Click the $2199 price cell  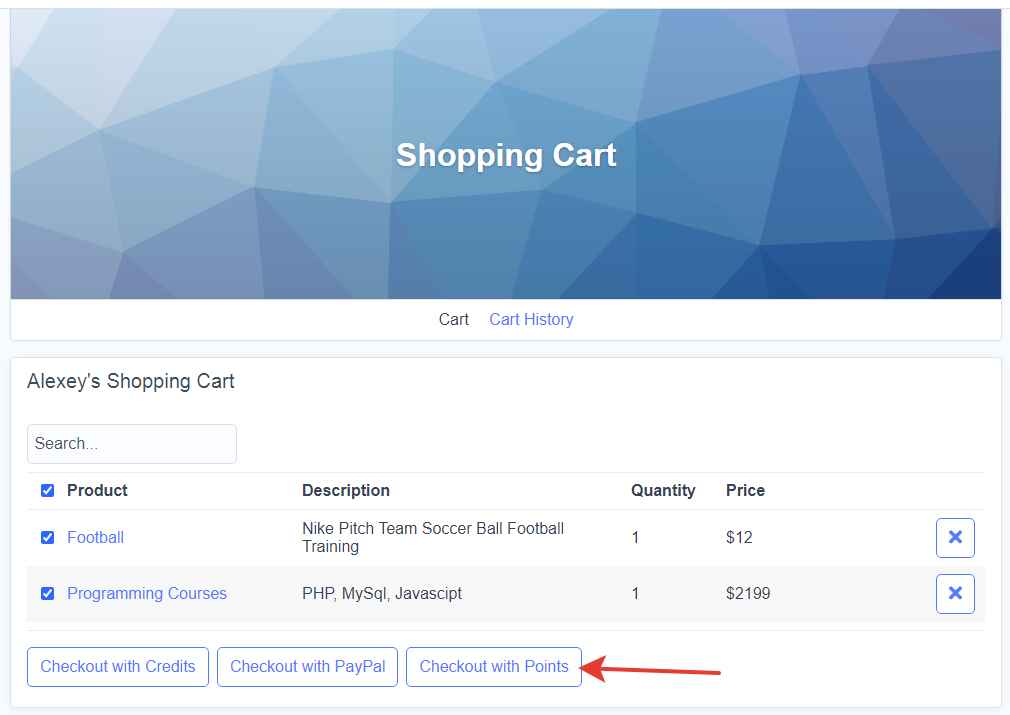click(x=748, y=593)
